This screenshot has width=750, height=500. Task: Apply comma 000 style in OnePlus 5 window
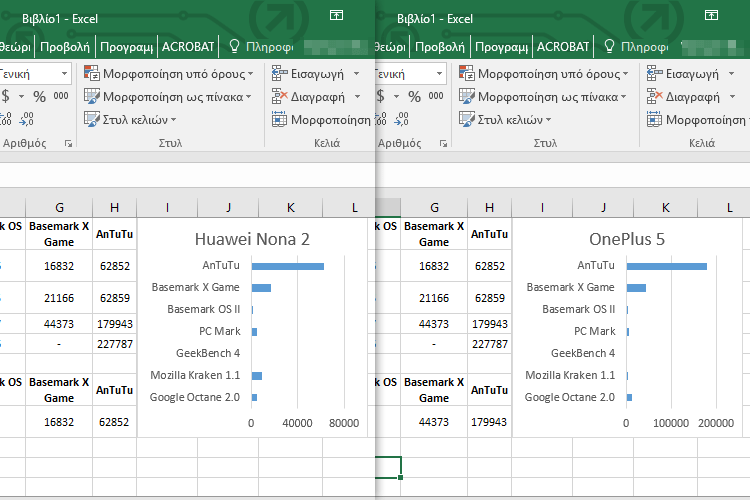click(436, 96)
